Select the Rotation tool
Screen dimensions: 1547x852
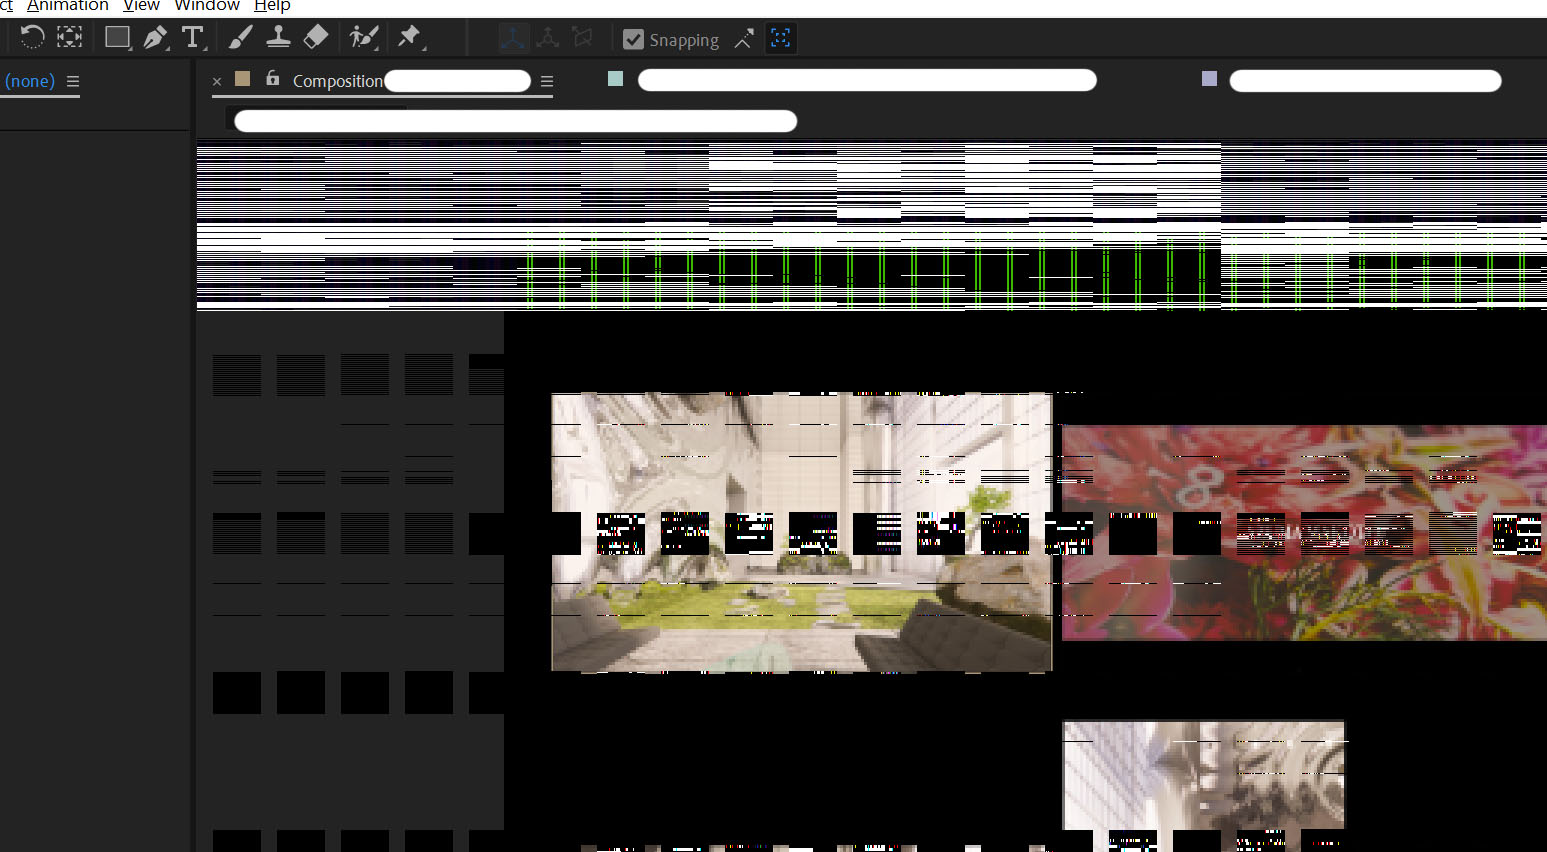click(x=33, y=37)
